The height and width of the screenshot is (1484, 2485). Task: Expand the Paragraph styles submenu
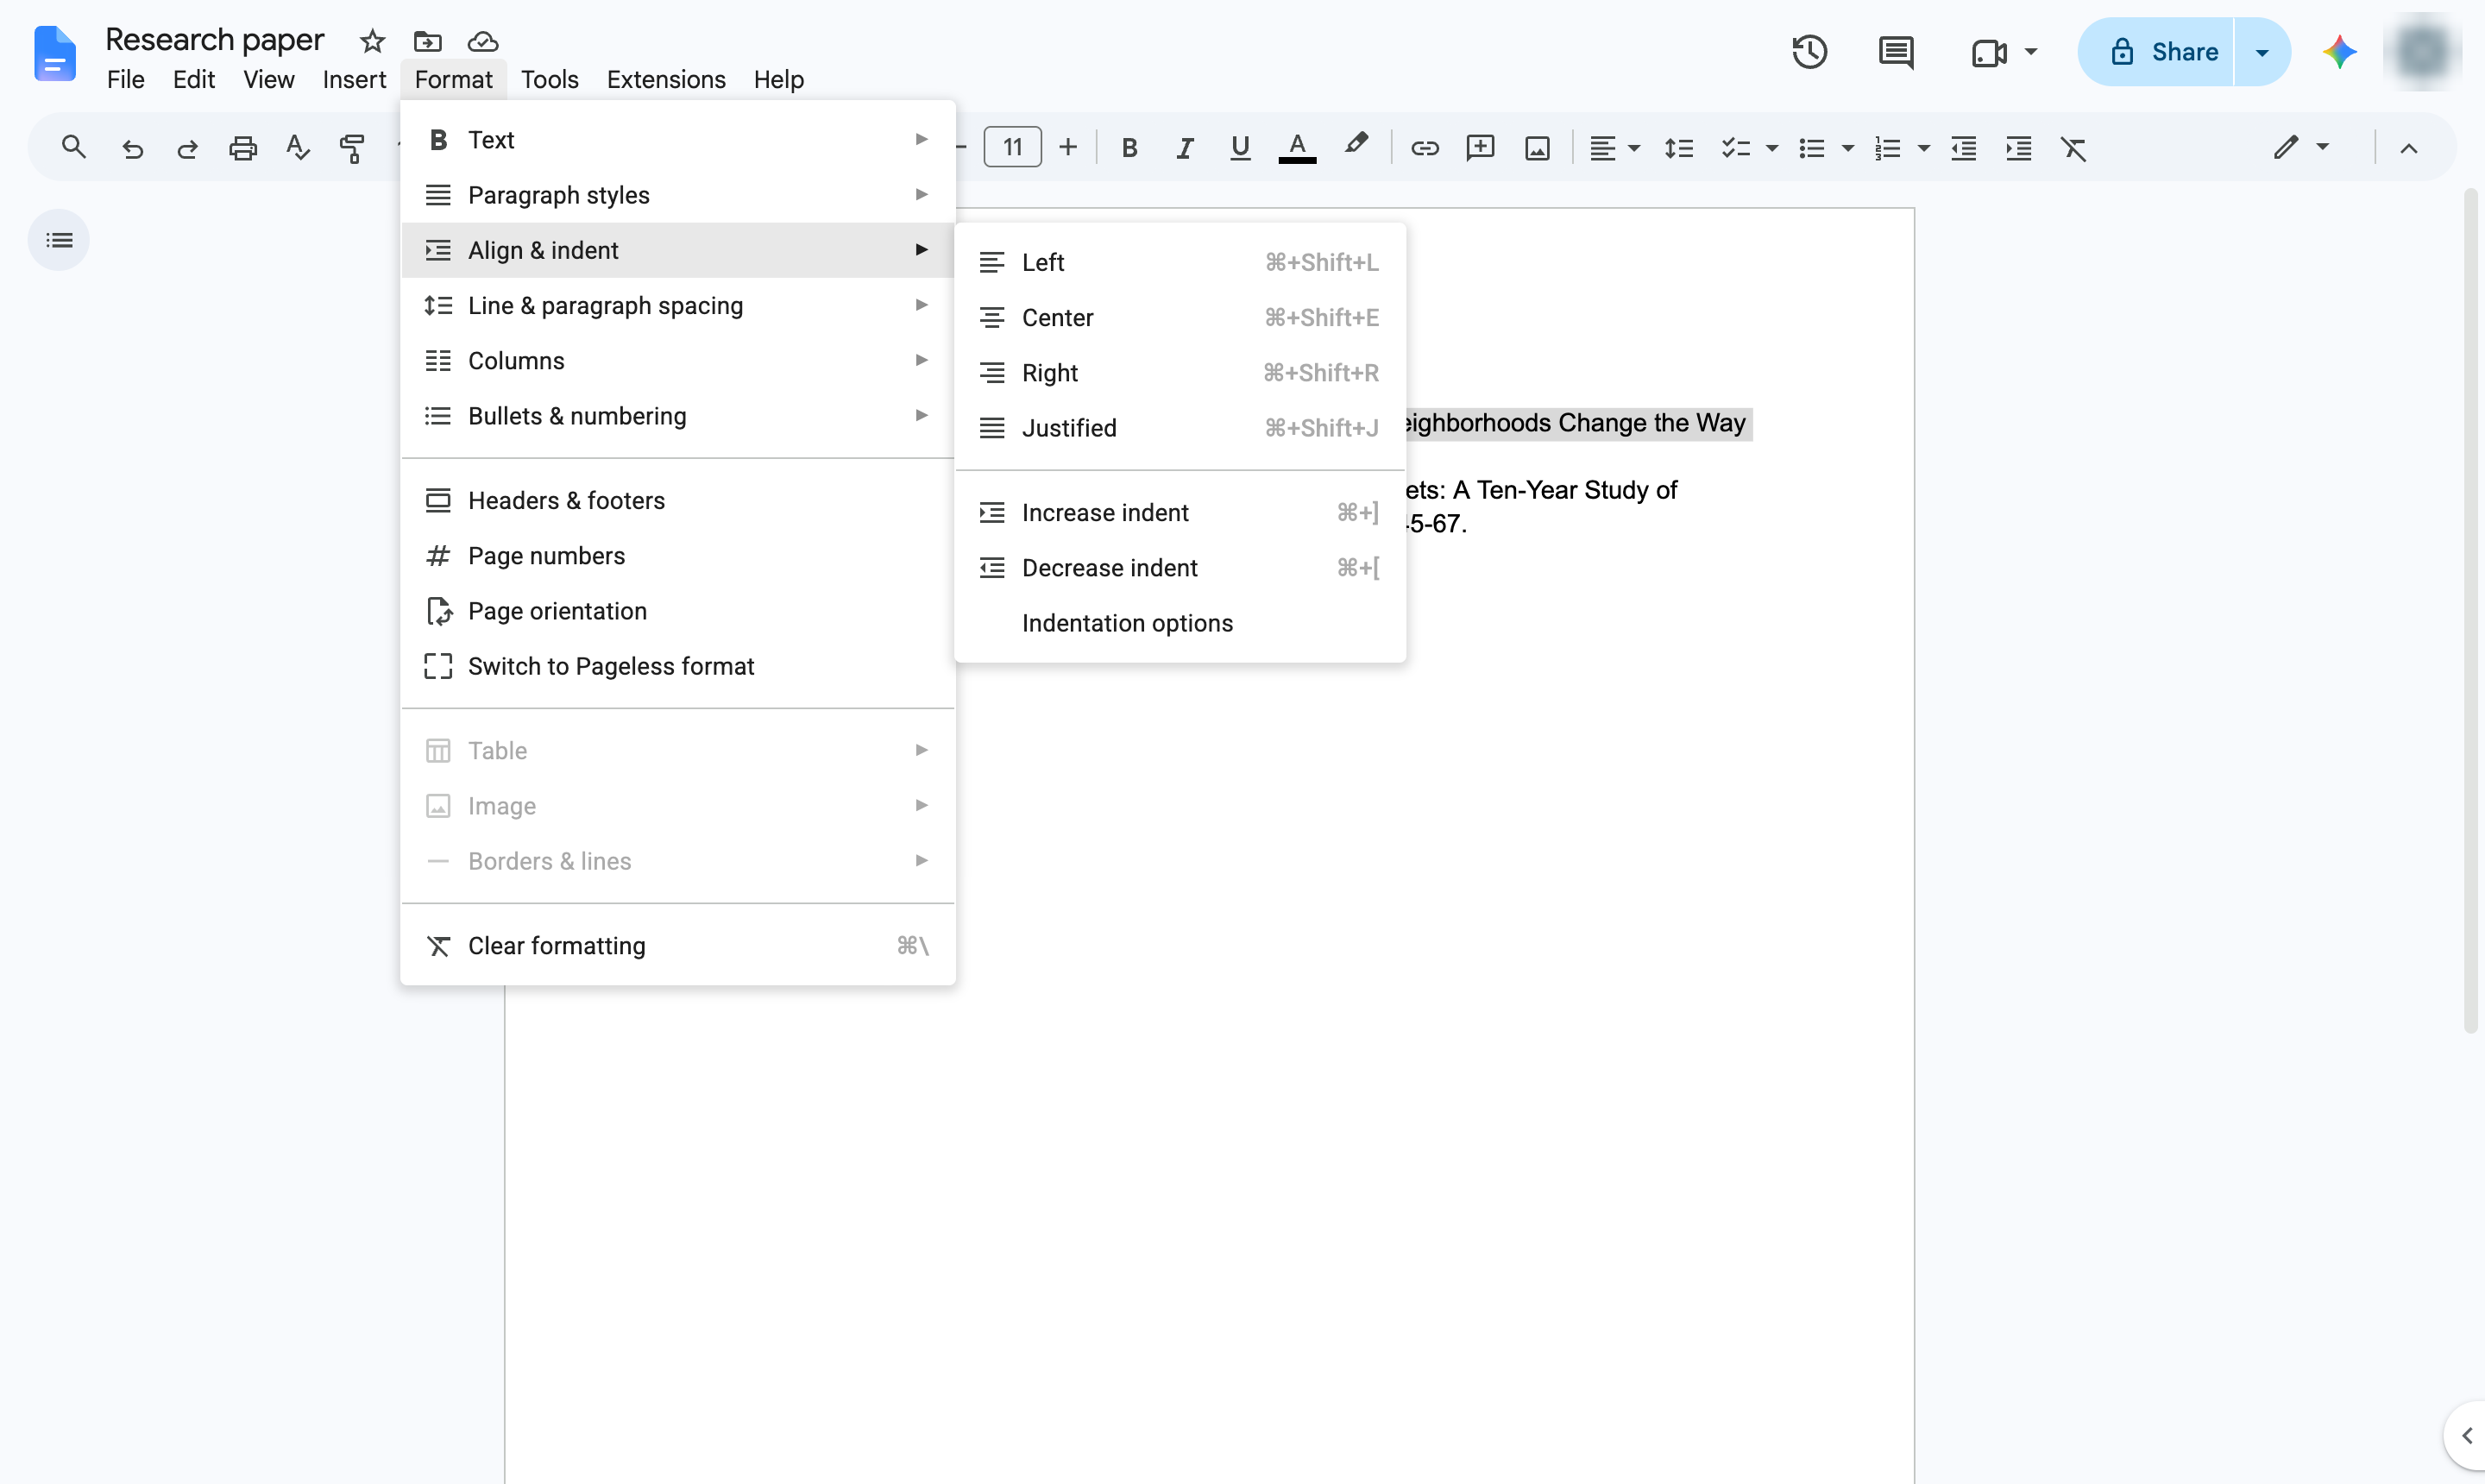tap(678, 195)
